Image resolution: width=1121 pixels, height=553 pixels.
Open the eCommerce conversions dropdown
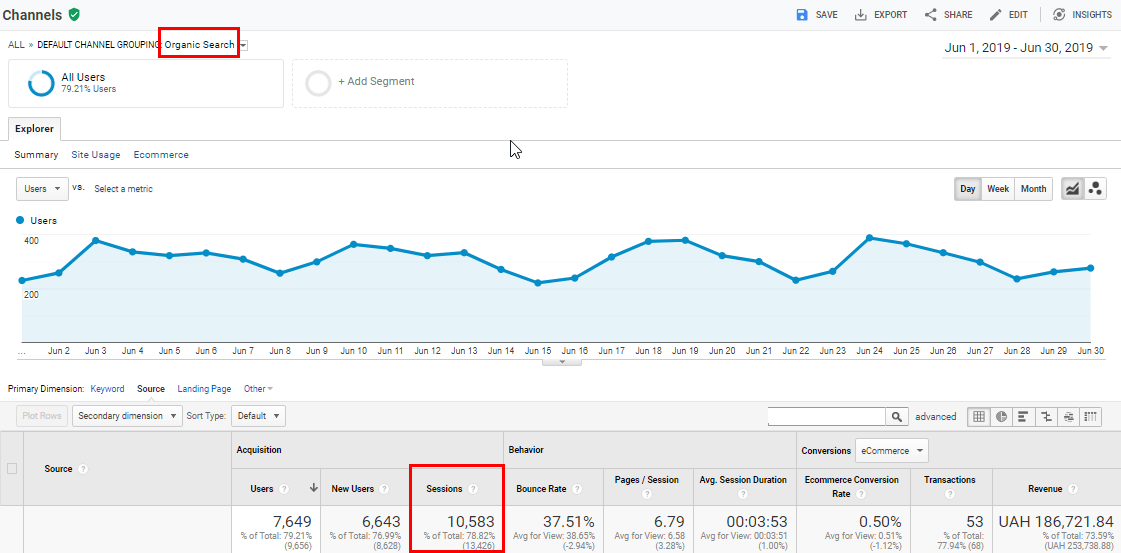click(892, 451)
